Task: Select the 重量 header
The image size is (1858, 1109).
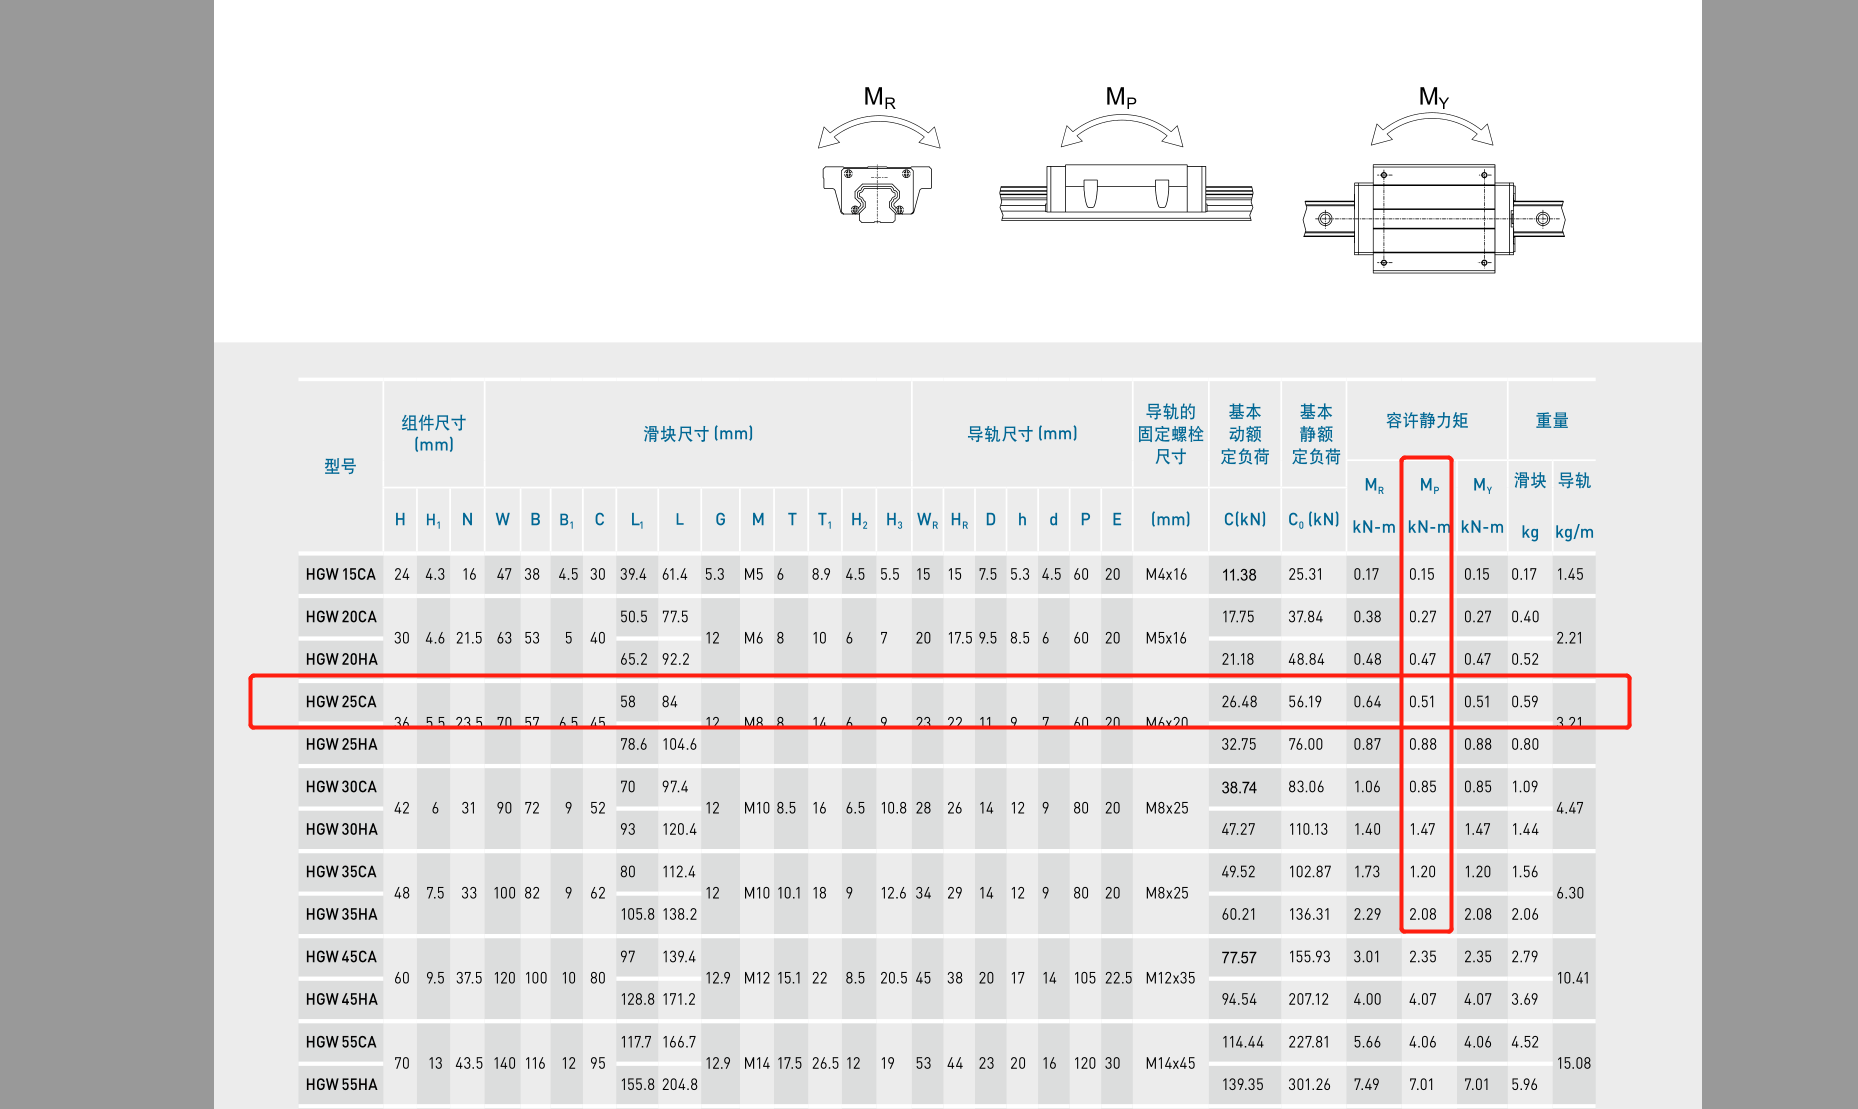Action: click(1552, 421)
